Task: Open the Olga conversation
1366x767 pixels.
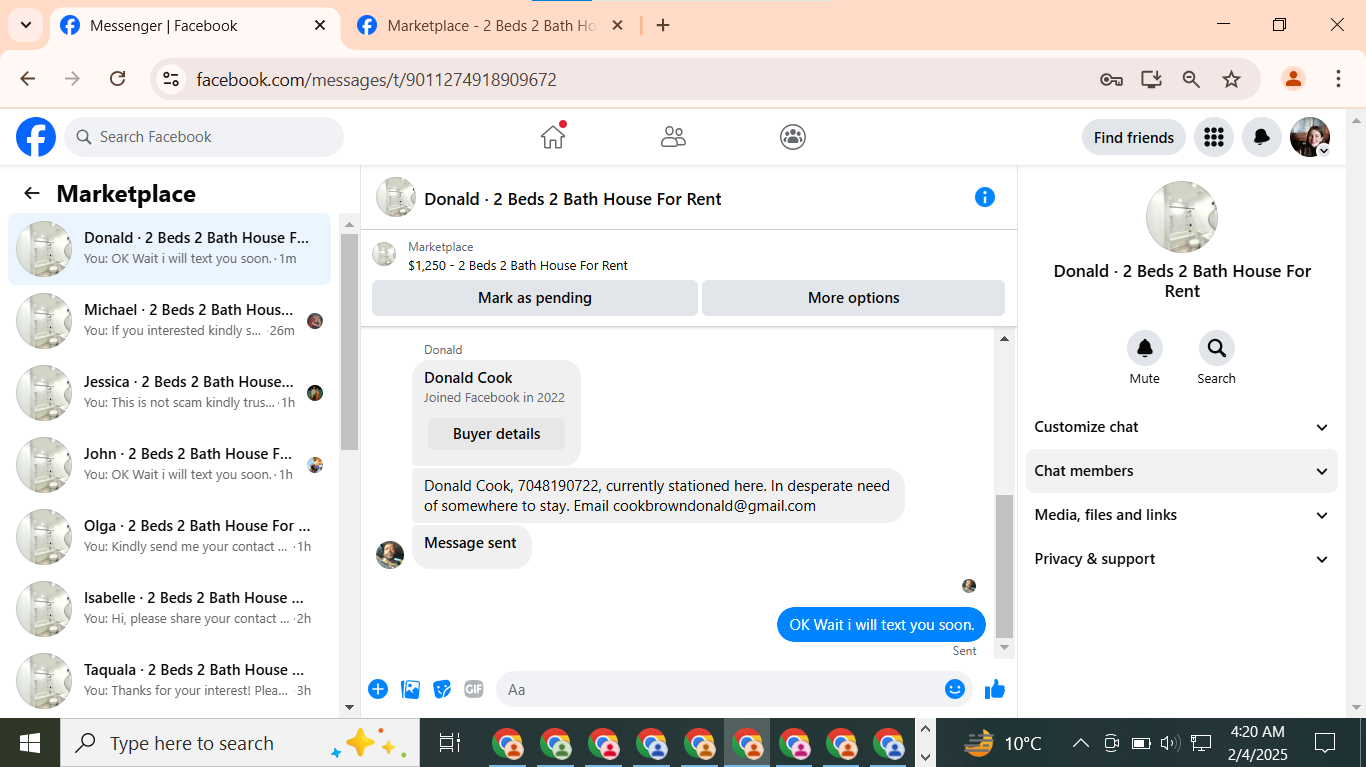Action: point(170,537)
